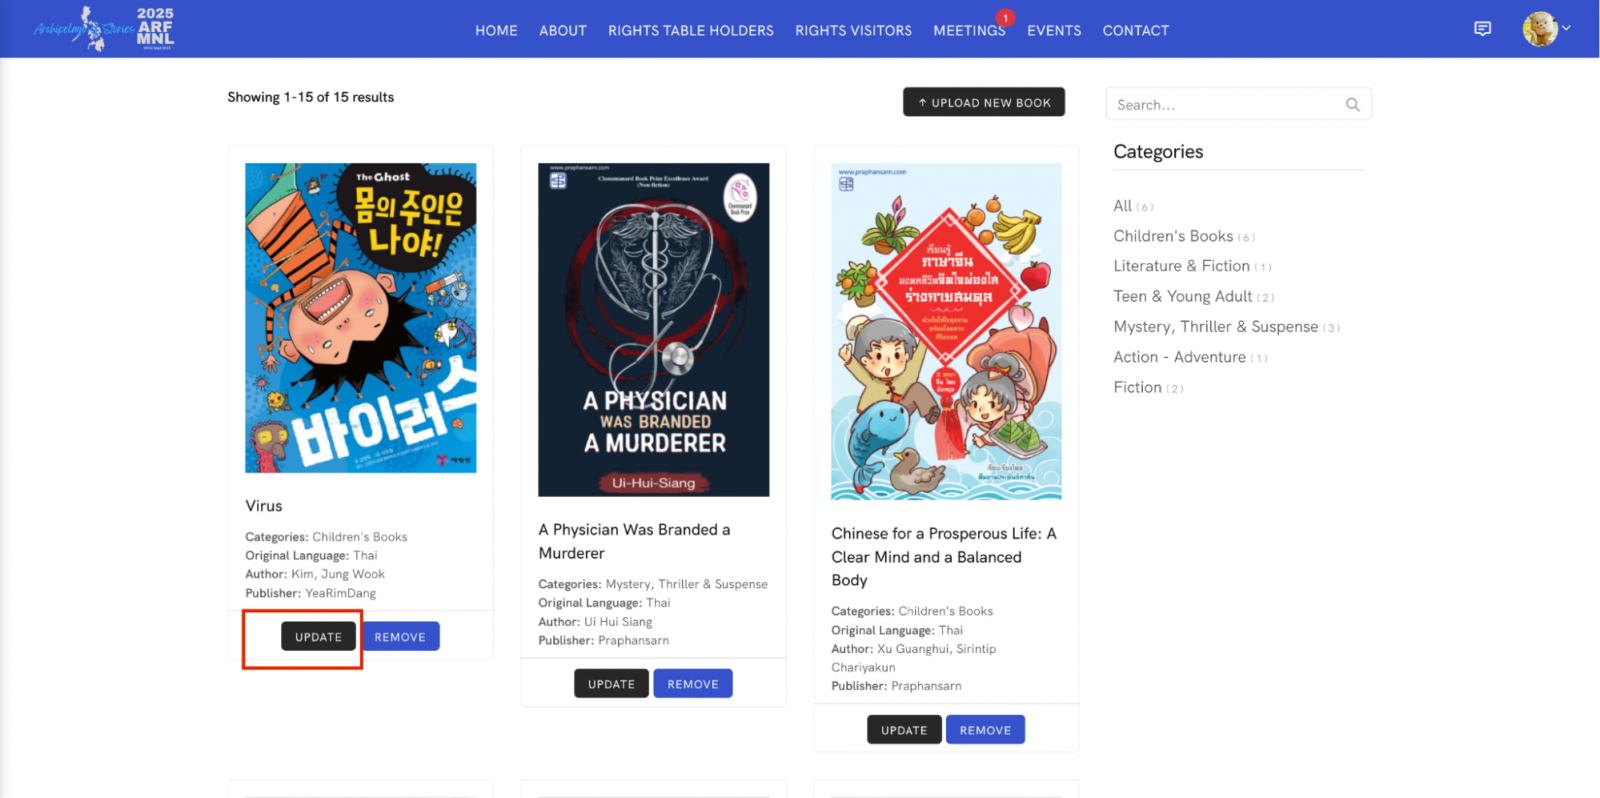The height and width of the screenshot is (798, 1600).
Task: Open the chat messages icon
Action: pos(1482,29)
